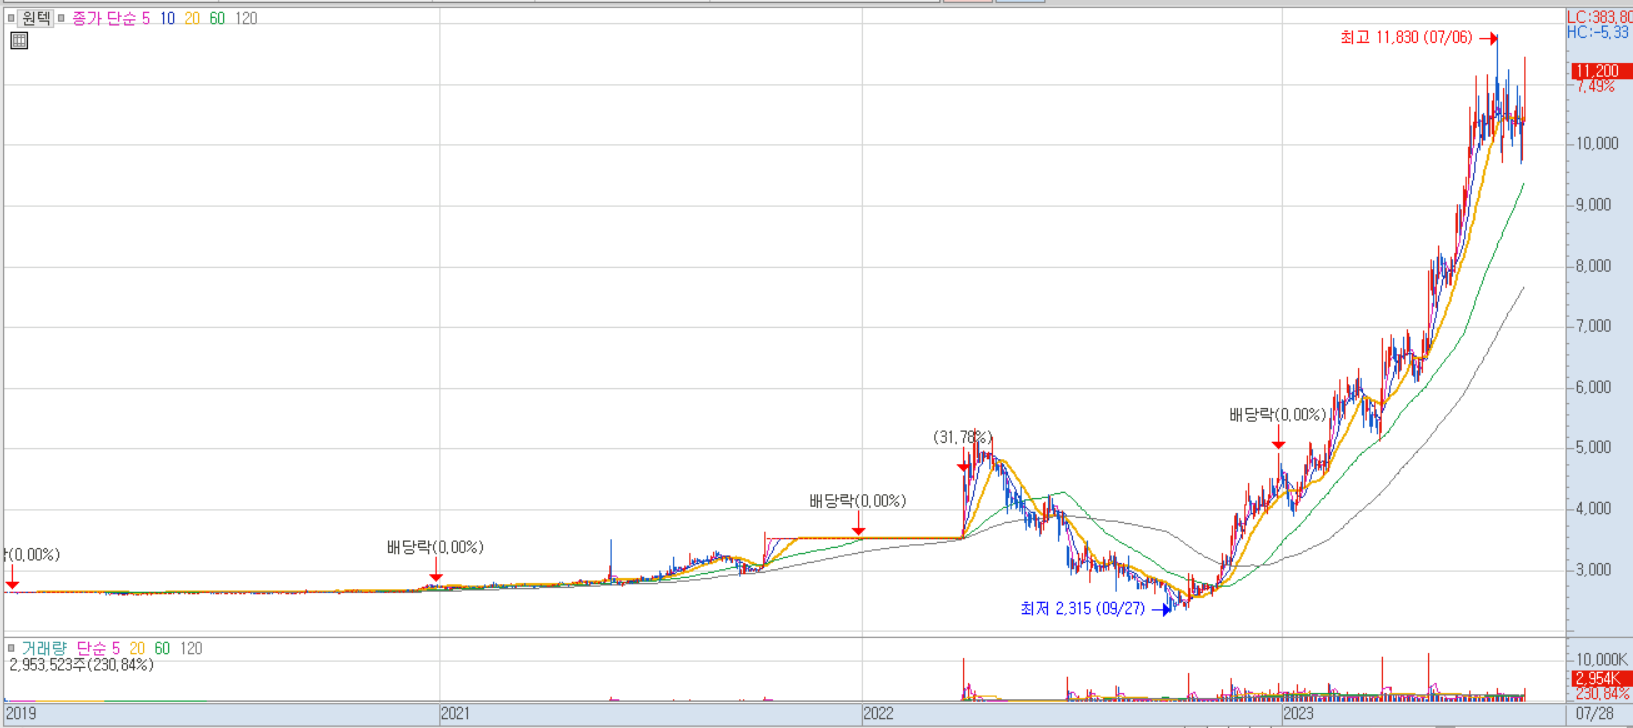
Task: Click the red 230,84% volume ratio tag
Action: (1602, 694)
